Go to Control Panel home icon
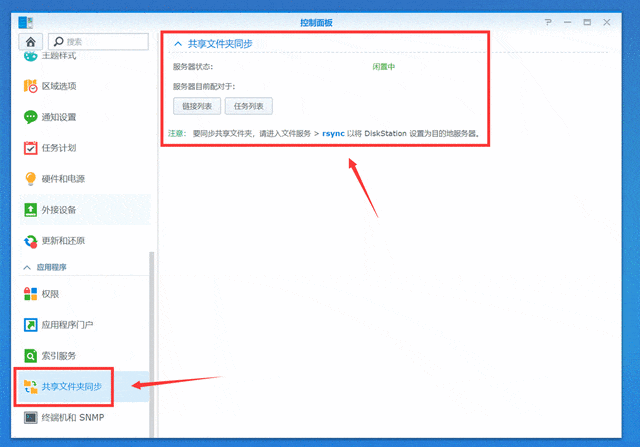This screenshot has height=447, width=640. (x=31, y=42)
